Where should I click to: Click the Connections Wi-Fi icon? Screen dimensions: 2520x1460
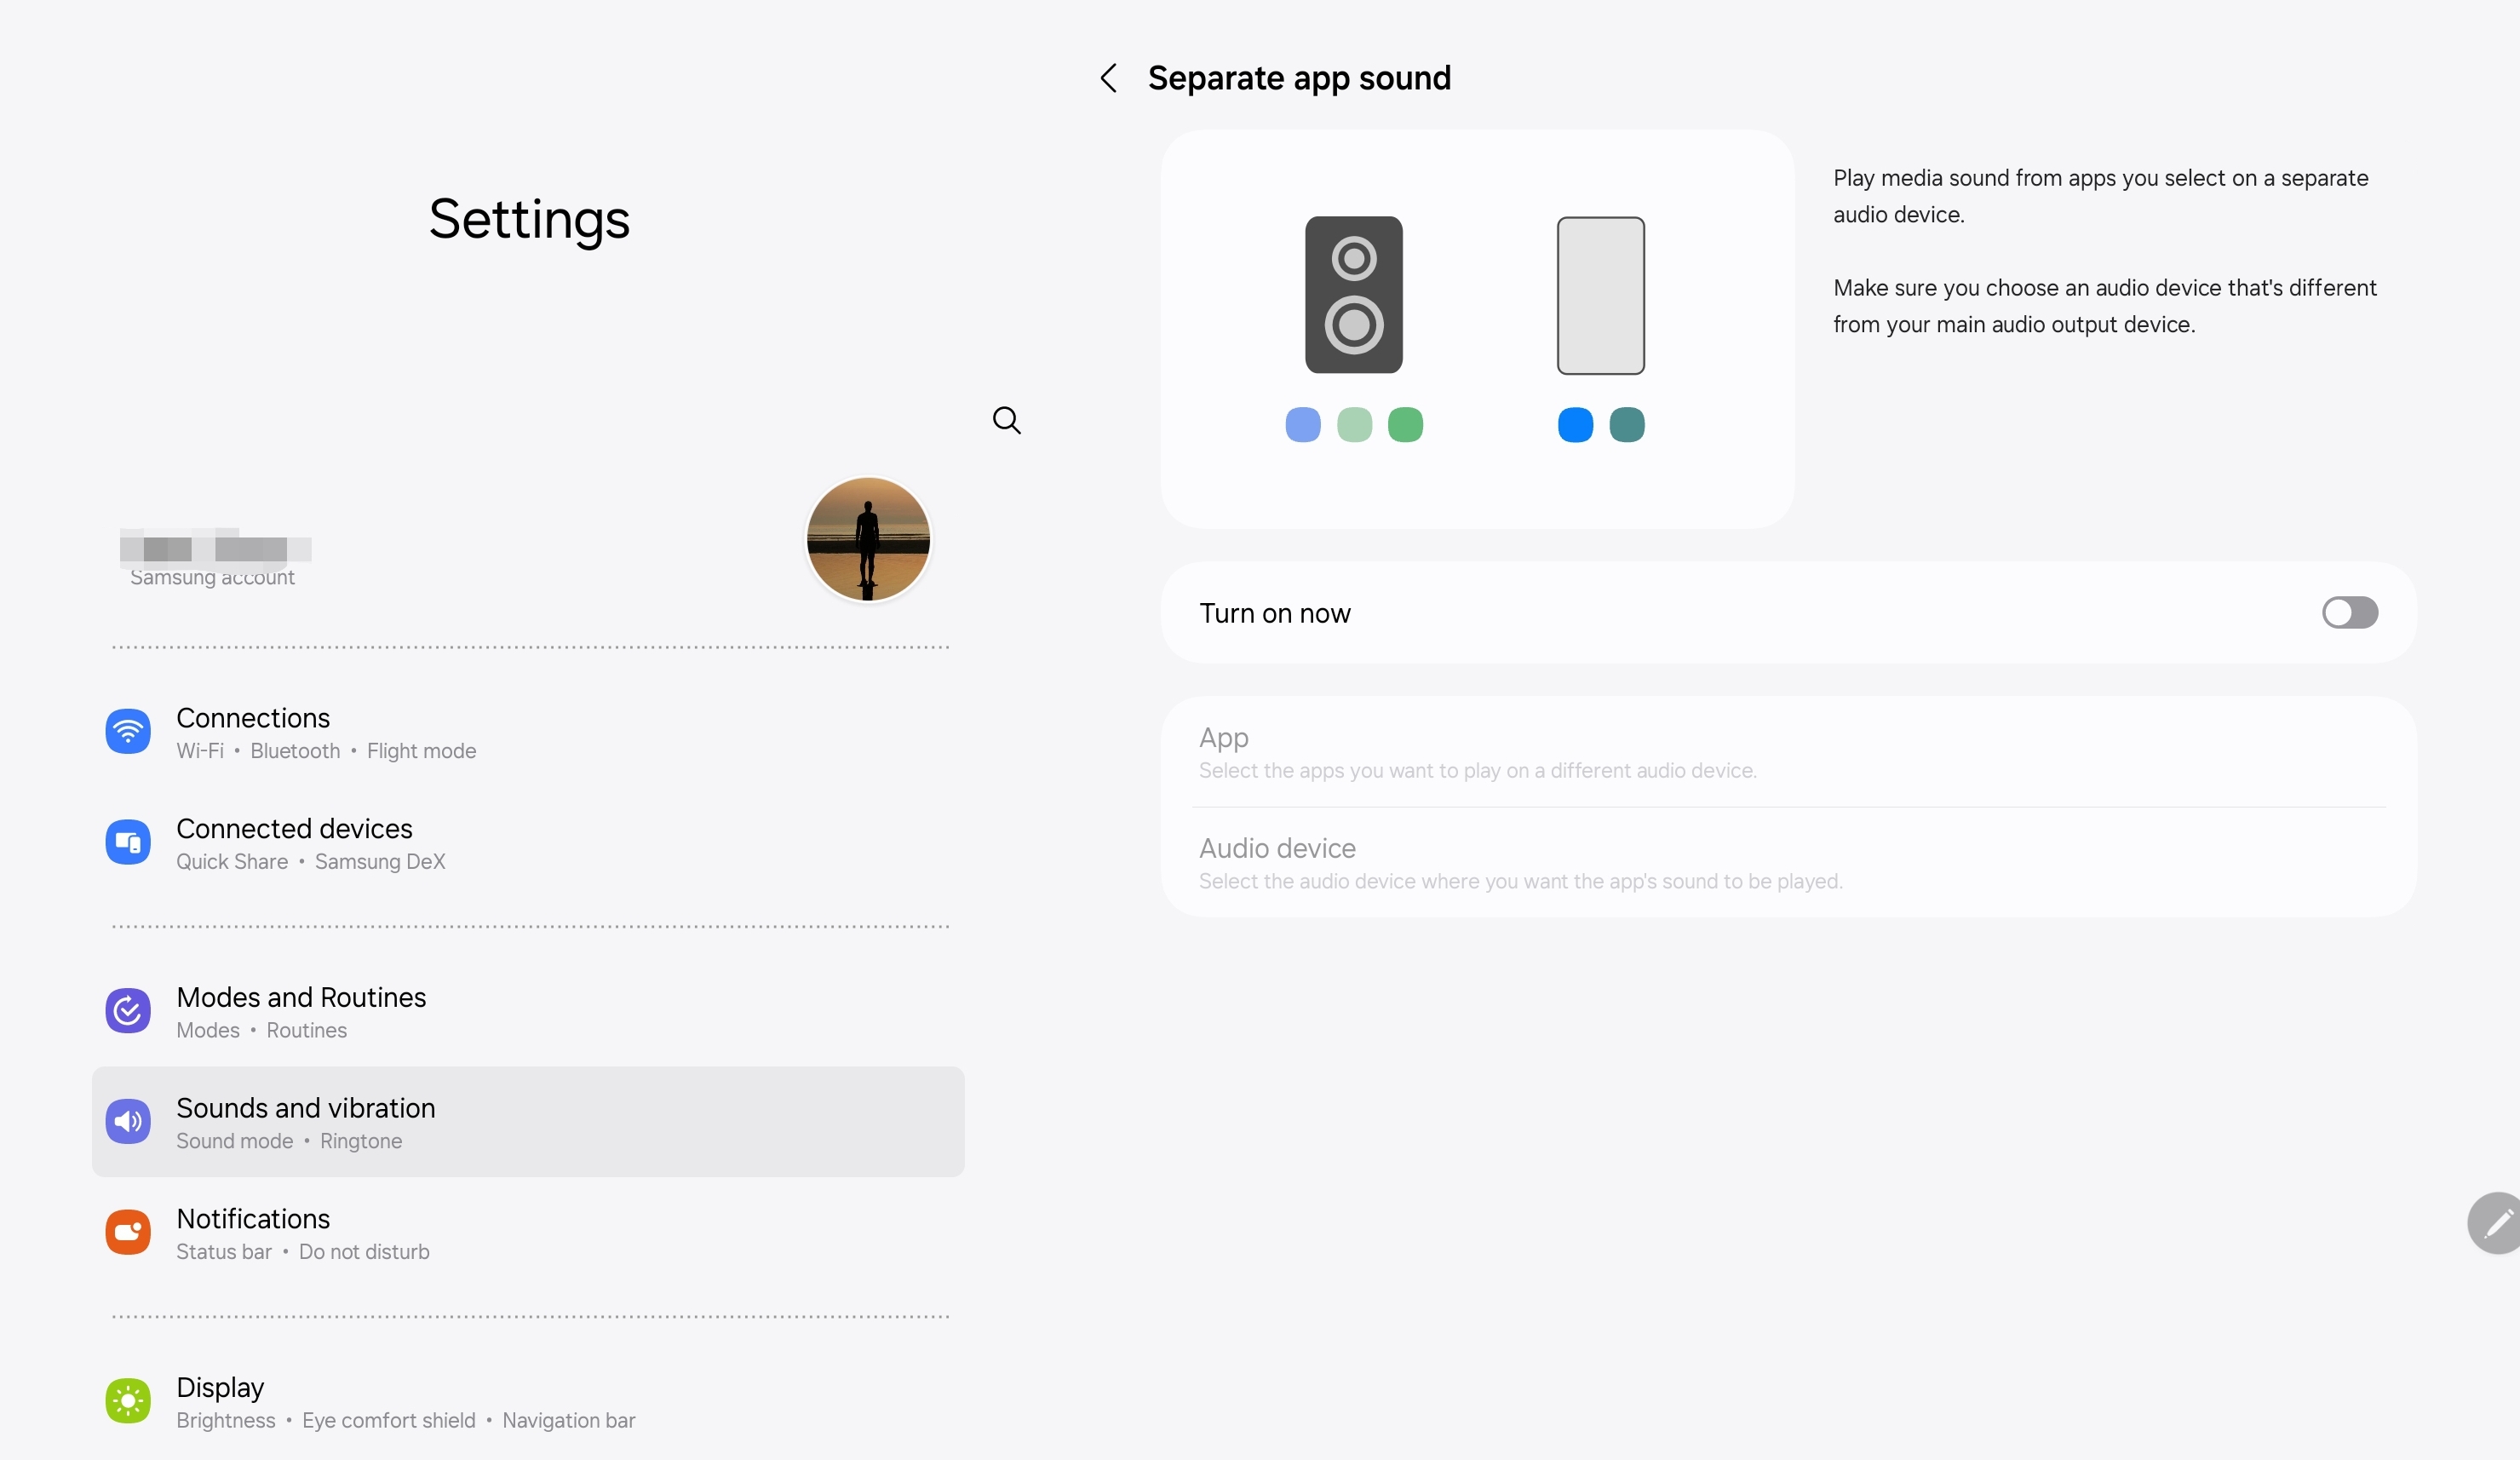[128, 731]
